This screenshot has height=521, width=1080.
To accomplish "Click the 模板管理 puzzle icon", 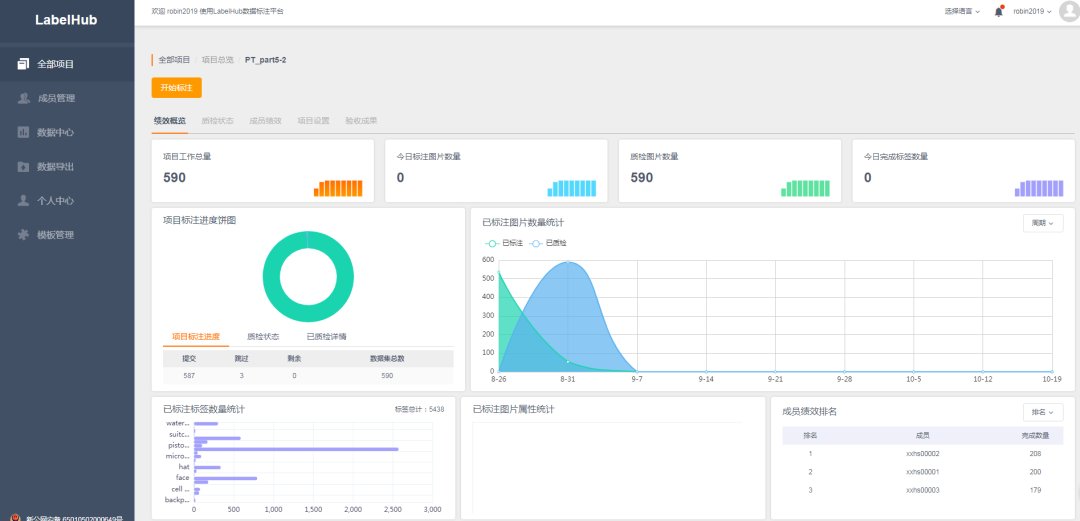I will [x=23, y=235].
